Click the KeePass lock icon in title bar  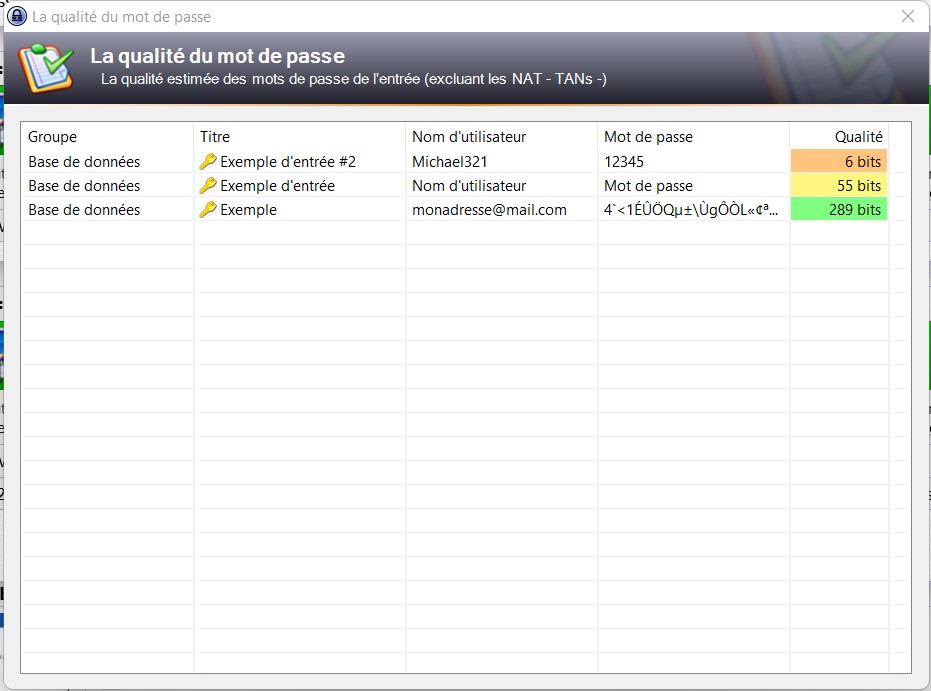16,16
